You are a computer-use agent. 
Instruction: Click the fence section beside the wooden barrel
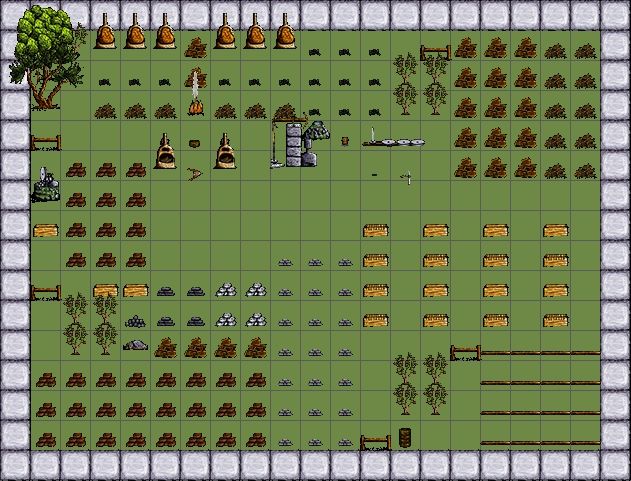(375, 443)
